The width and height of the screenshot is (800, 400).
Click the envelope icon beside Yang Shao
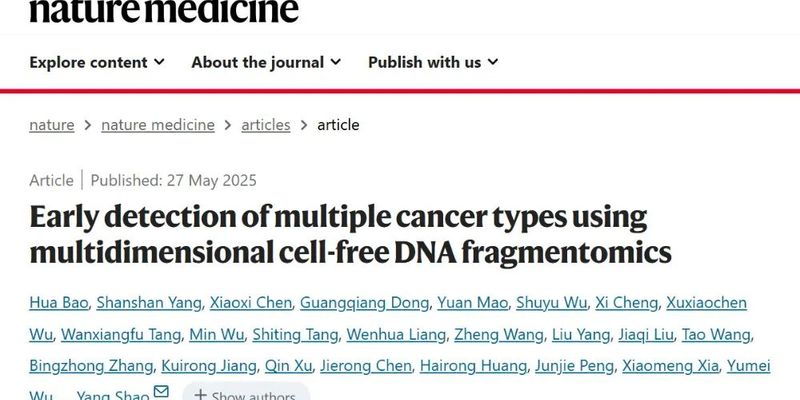click(x=161, y=391)
